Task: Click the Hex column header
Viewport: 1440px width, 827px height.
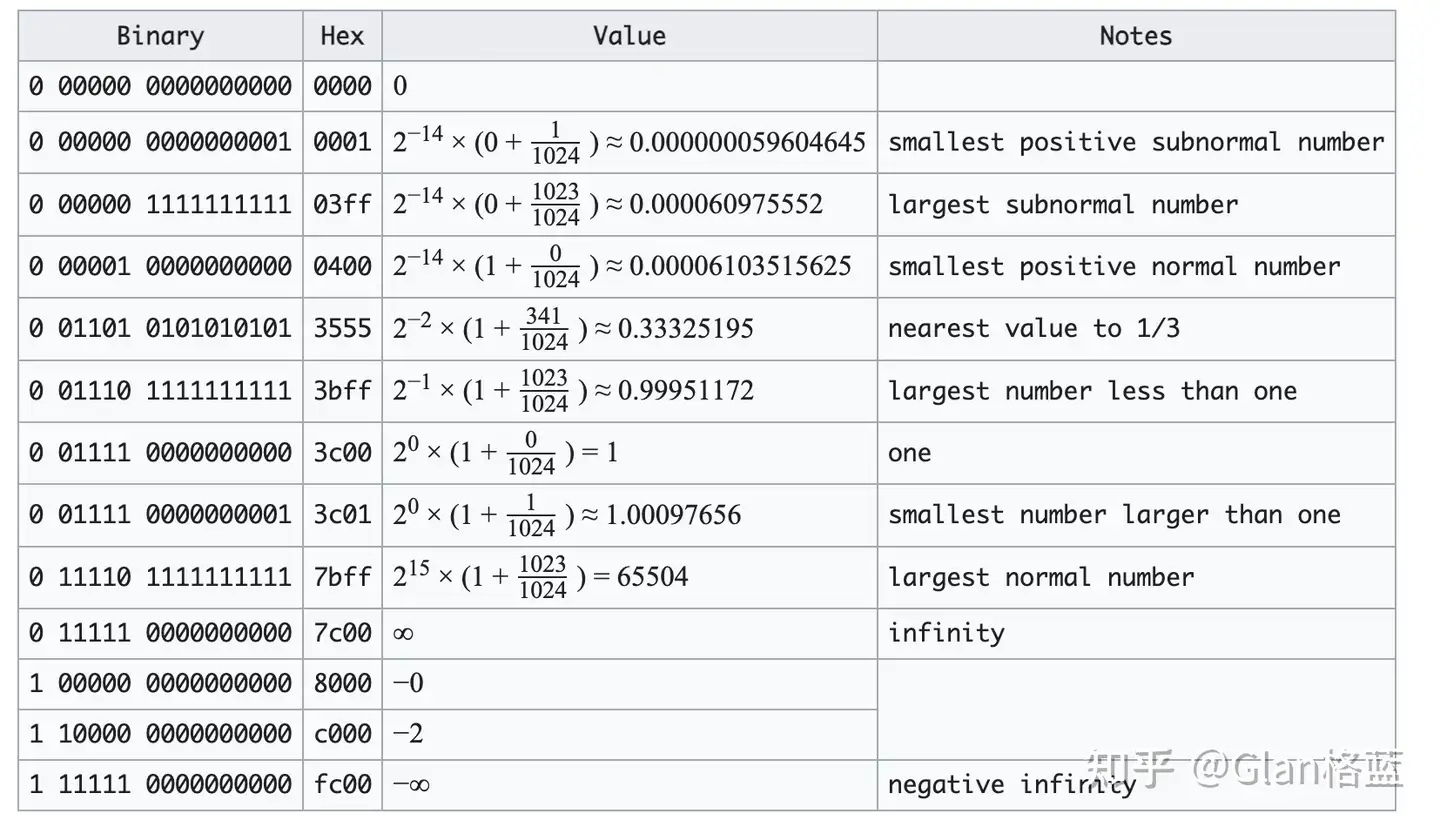Action: click(342, 36)
